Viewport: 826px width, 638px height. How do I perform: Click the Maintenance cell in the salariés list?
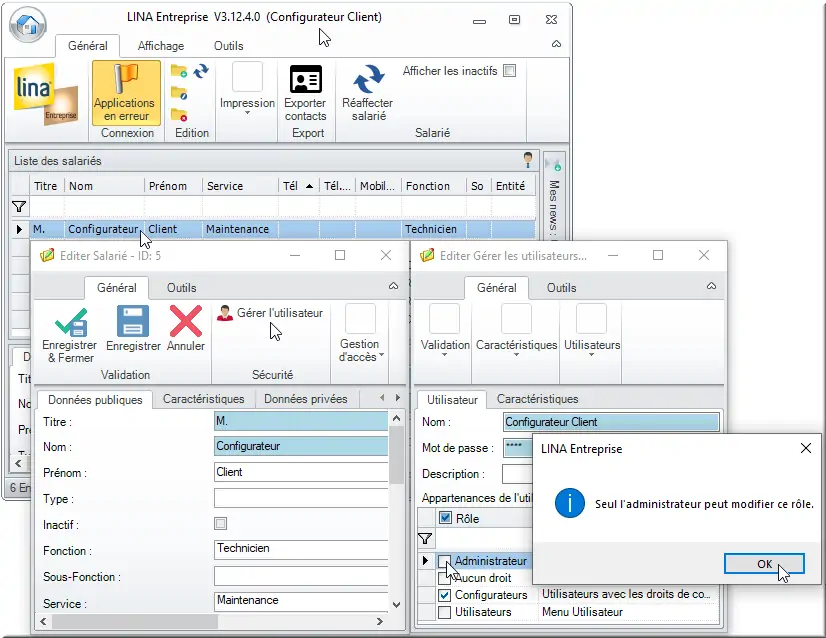tap(240, 229)
